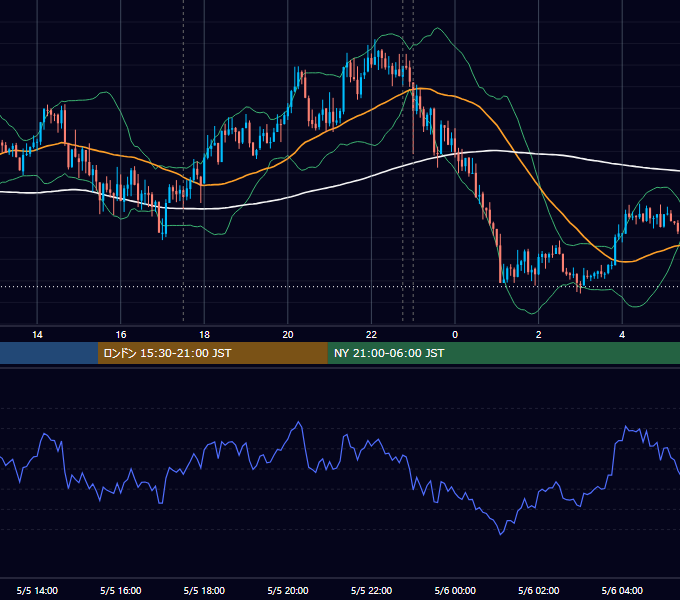Screen dimensions: 680x600
Task: Click the 5/6 04:00 date label
Action: coord(622,590)
